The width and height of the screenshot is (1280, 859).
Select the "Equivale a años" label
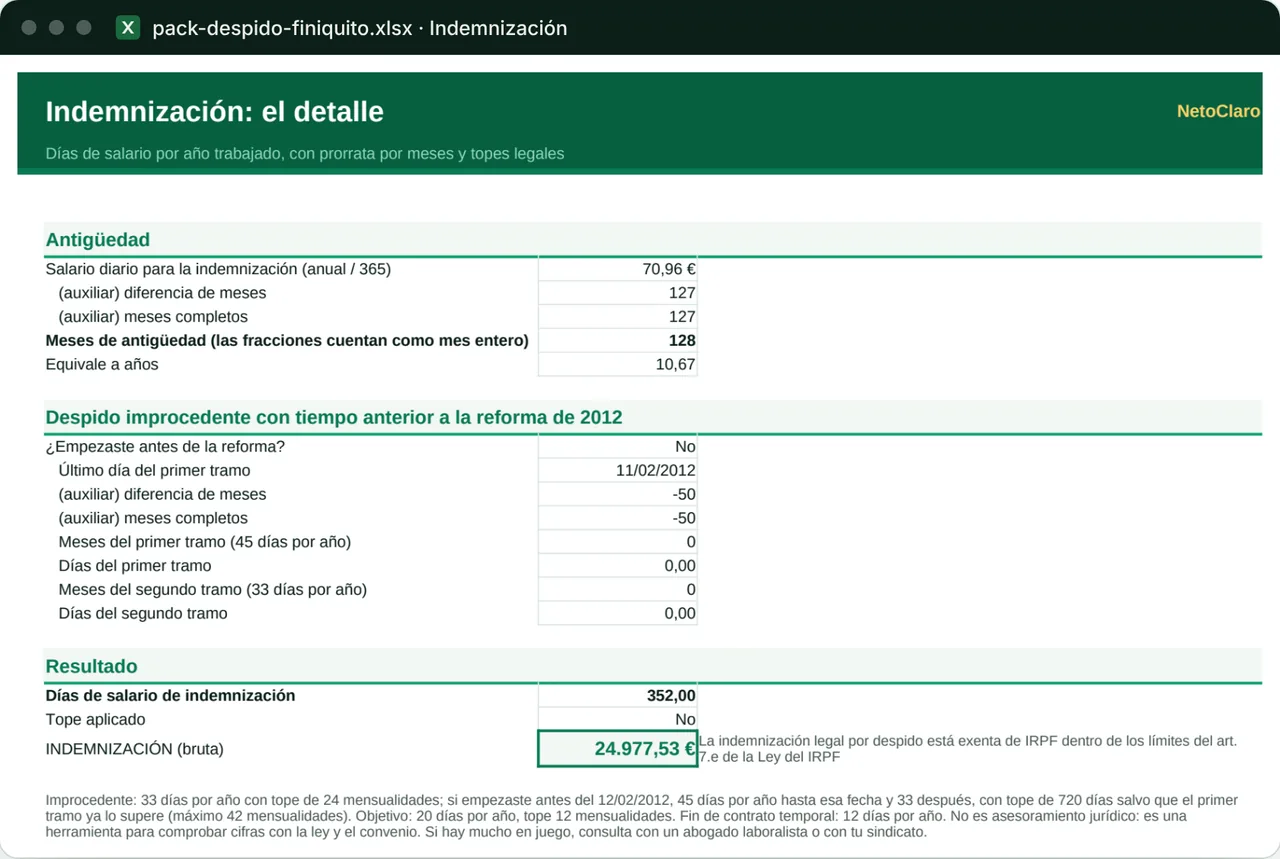click(102, 365)
